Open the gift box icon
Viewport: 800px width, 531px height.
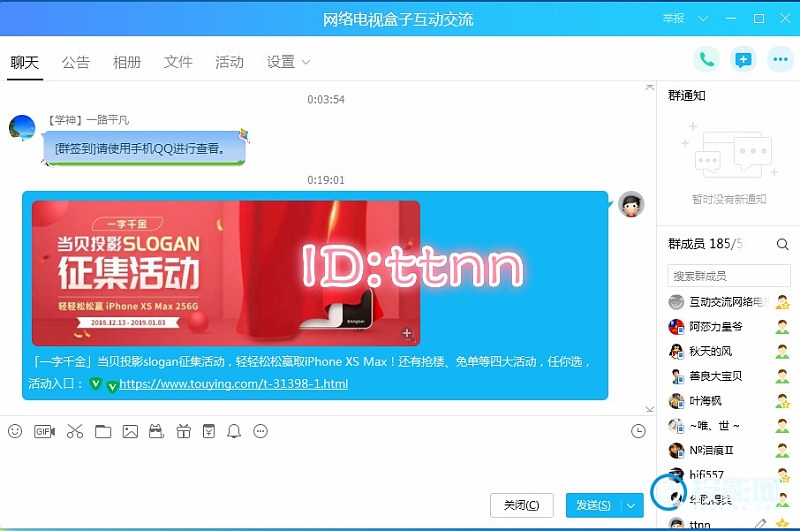[183, 432]
